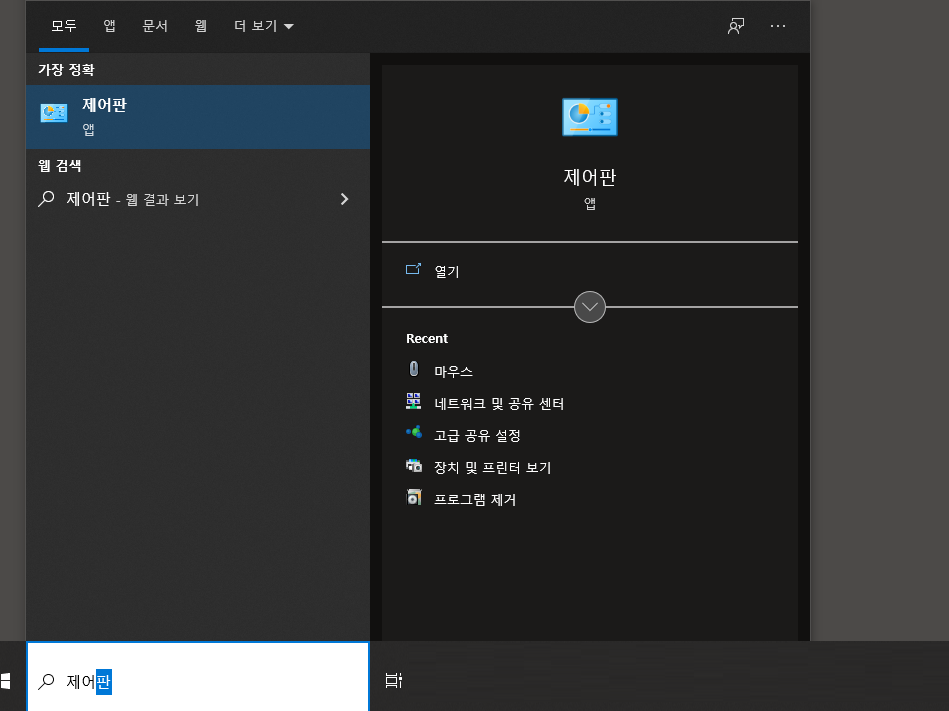Expand web result with right chevron
The height and width of the screenshot is (711, 949).
[344, 199]
